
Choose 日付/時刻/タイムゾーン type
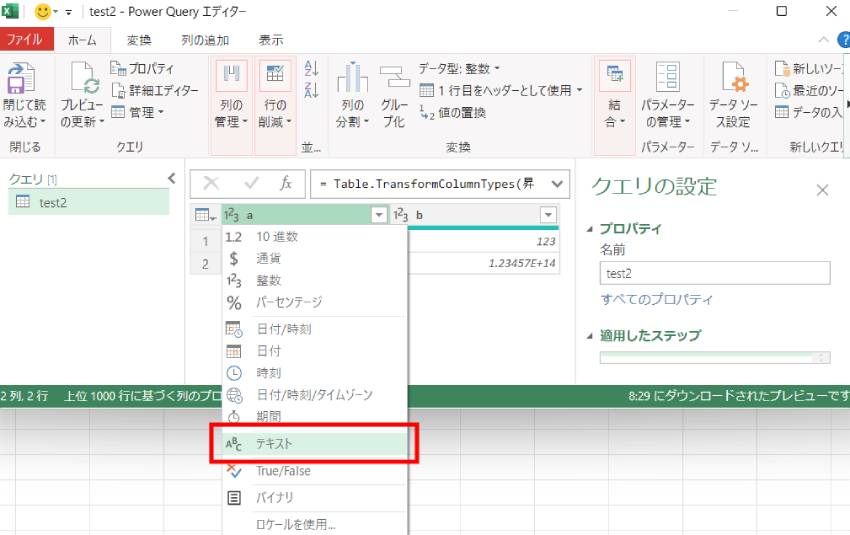[314, 395]
